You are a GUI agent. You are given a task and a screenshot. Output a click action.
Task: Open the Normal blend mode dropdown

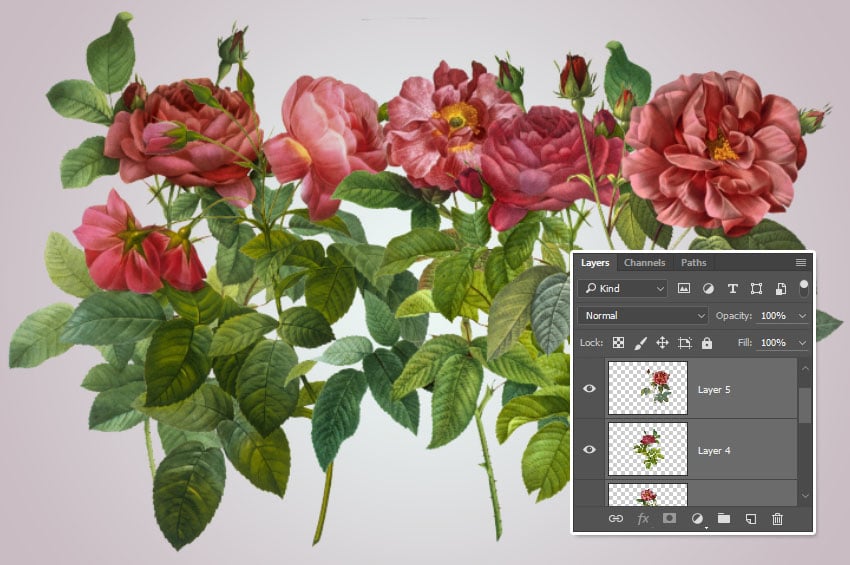pyautogui.click(x=643, y=316)
